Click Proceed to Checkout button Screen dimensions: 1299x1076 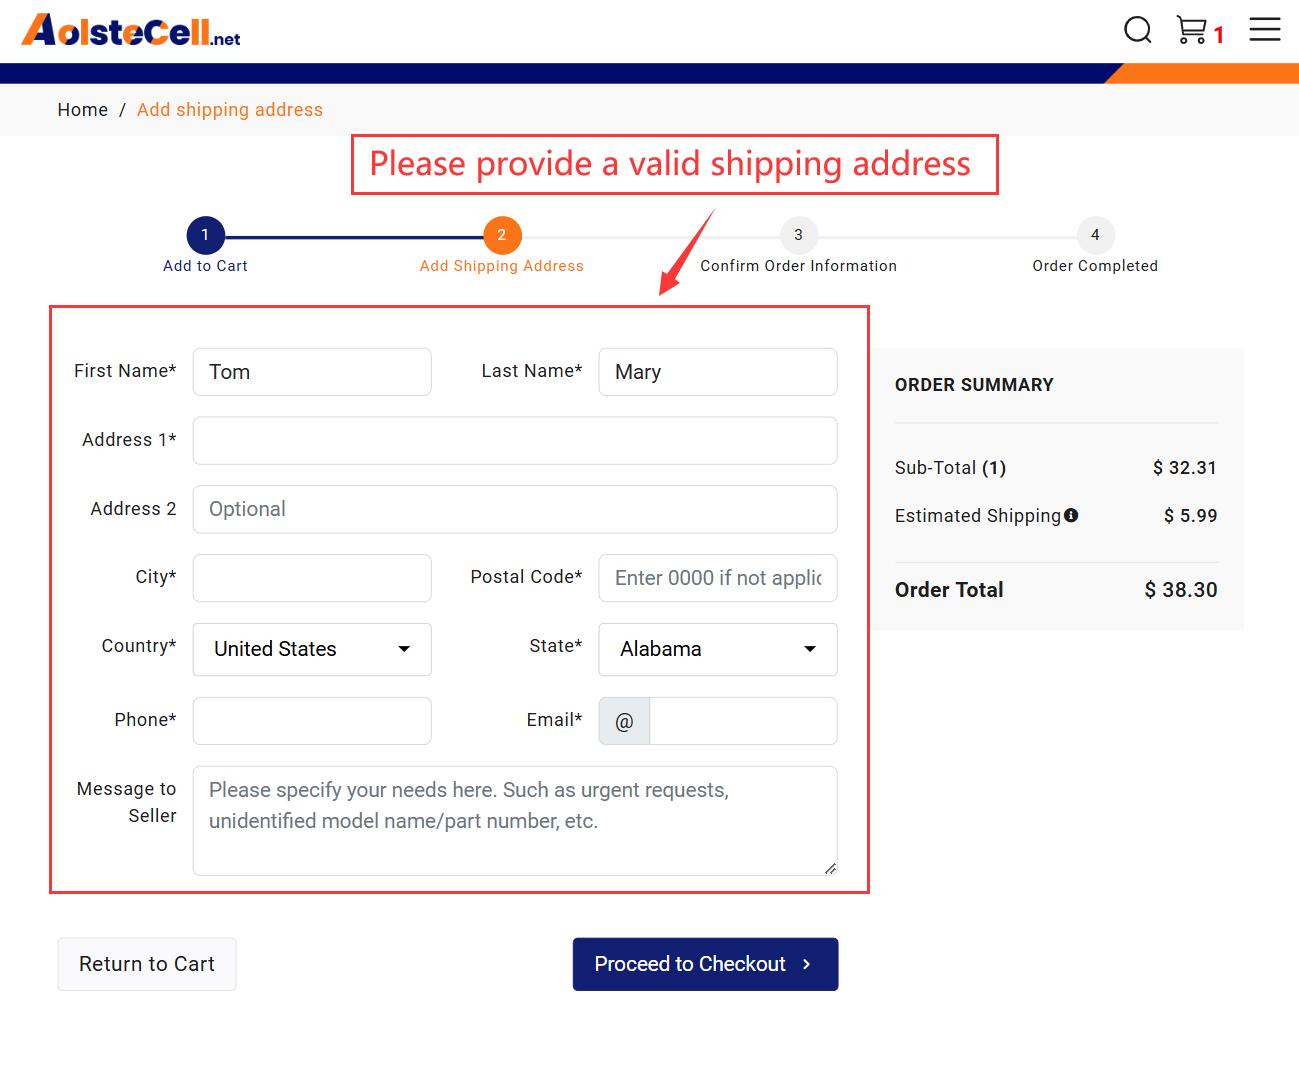pyautogui.click(x=705, y=964)
